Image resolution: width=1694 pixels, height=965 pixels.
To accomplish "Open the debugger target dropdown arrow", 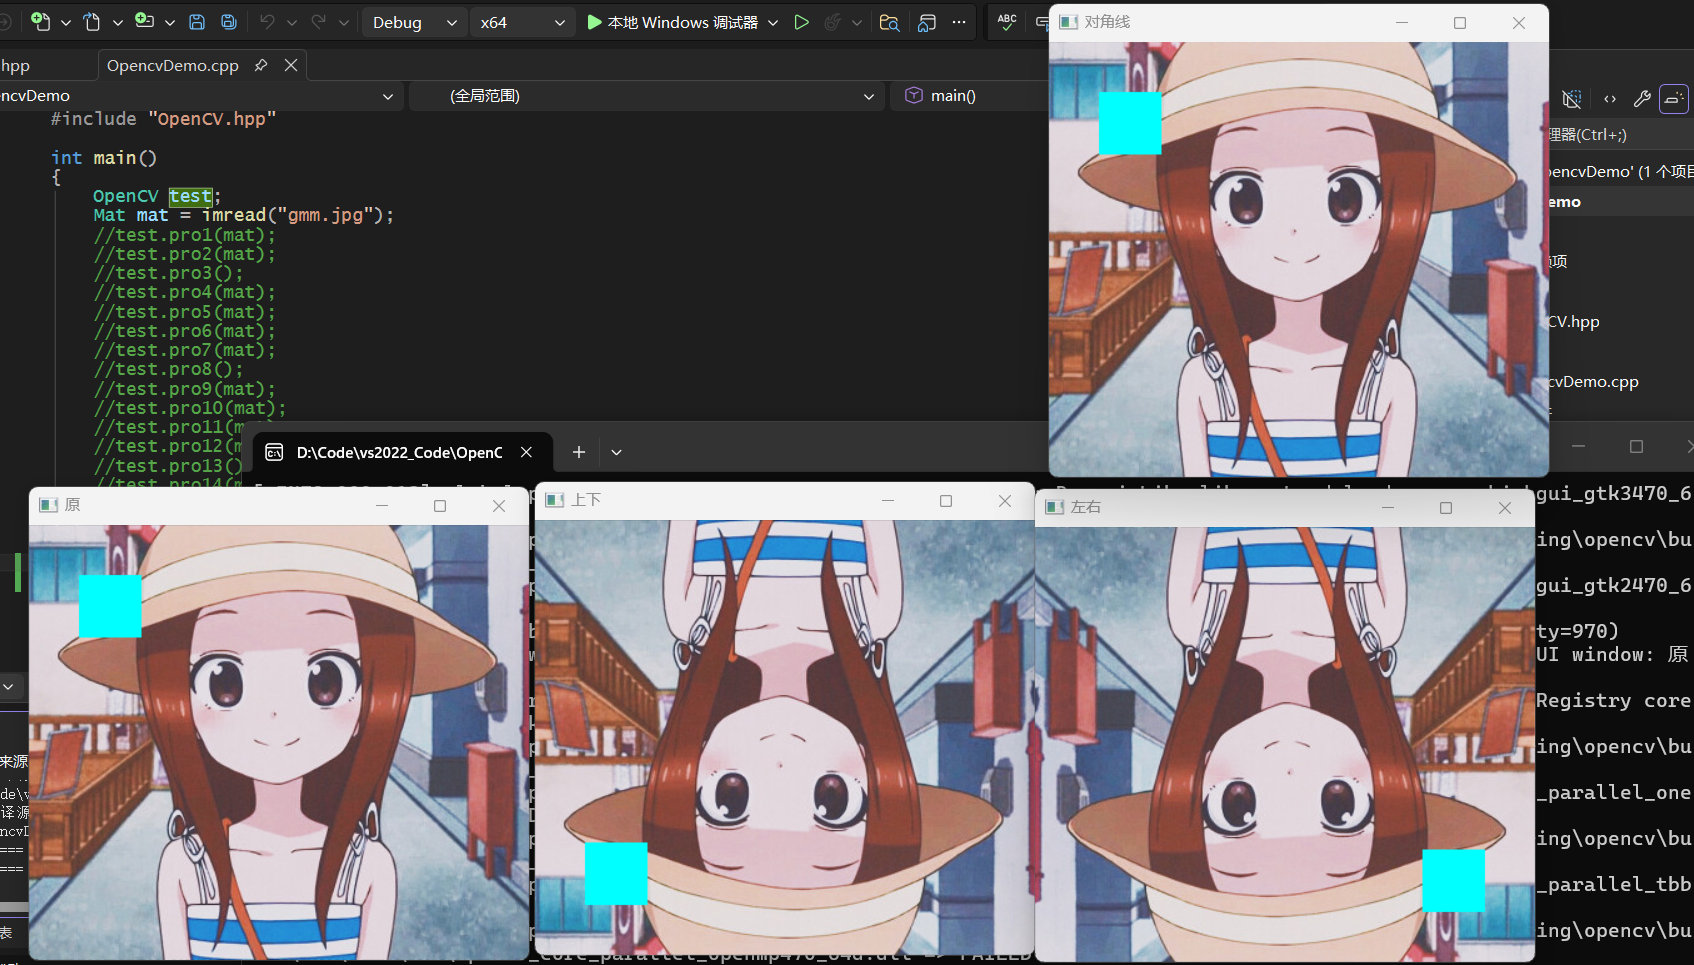I will [x=773, y=22].
